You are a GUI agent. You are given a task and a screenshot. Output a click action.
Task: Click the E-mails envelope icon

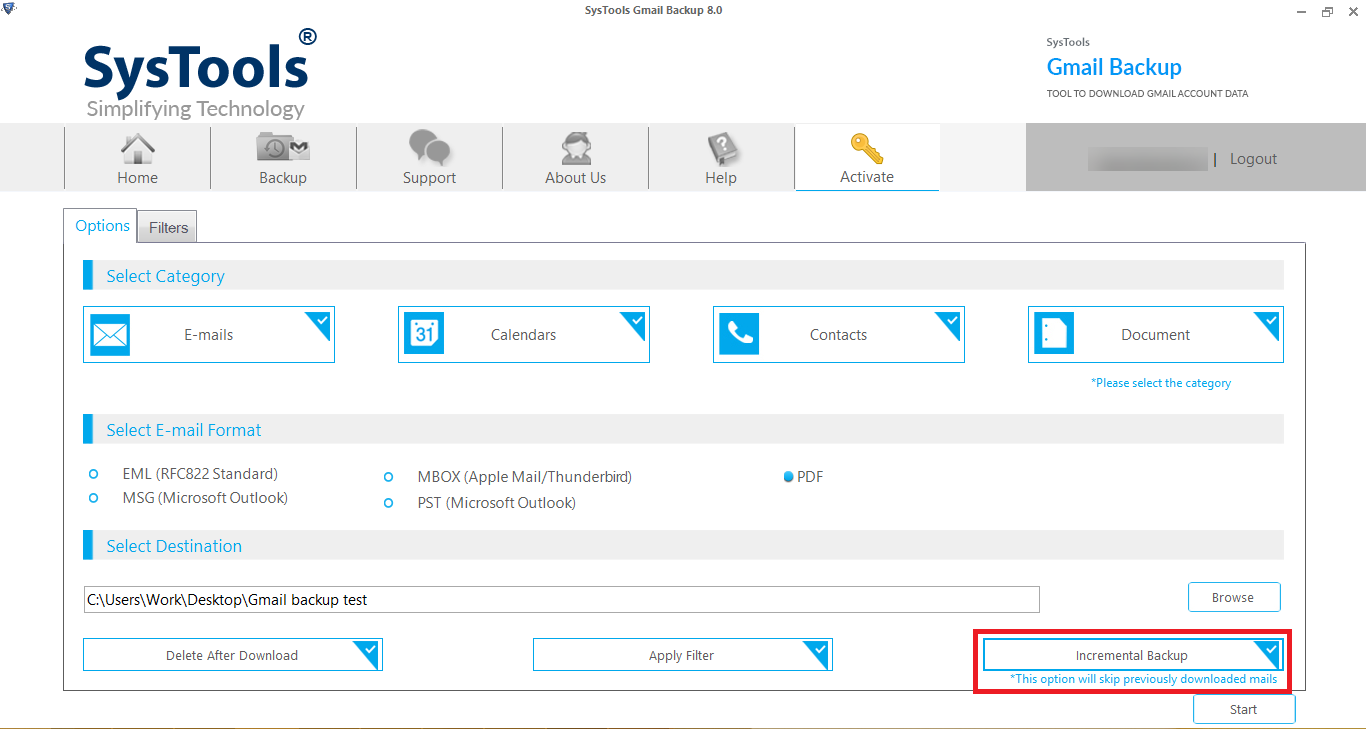tap(110, 335)
